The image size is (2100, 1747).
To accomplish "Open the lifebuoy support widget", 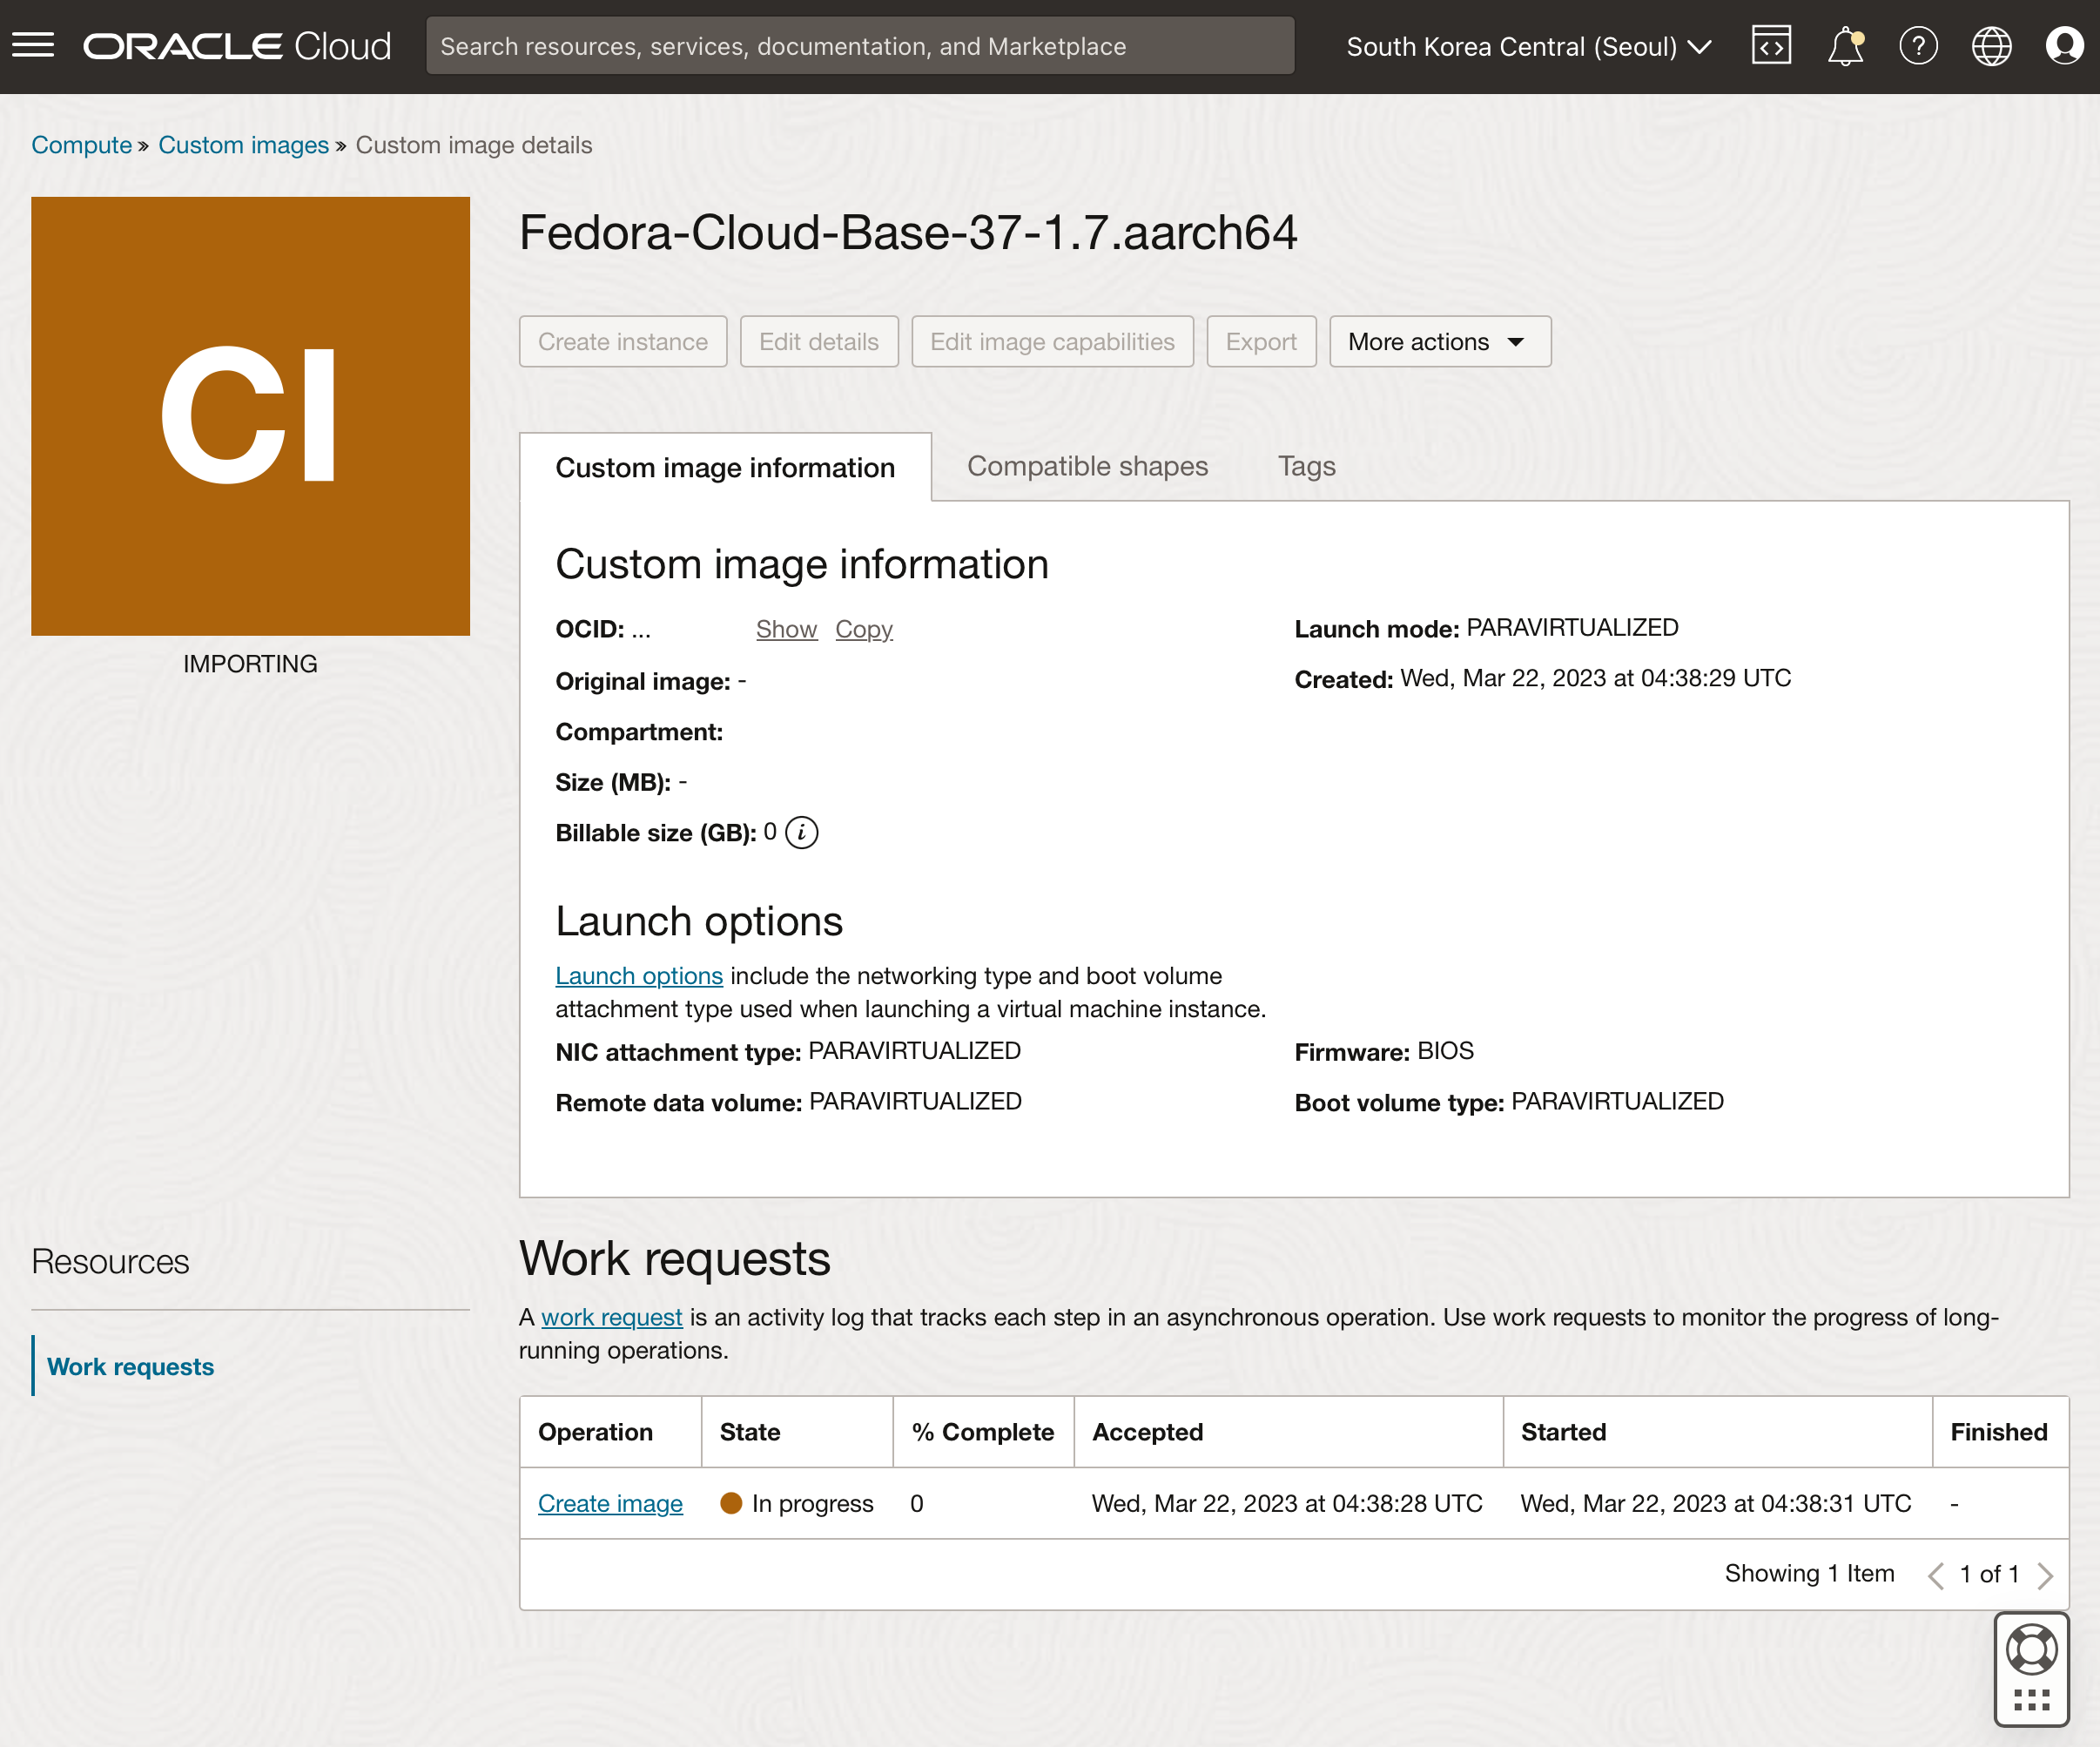I will pyautogui.click(x=2031, y=1649).
